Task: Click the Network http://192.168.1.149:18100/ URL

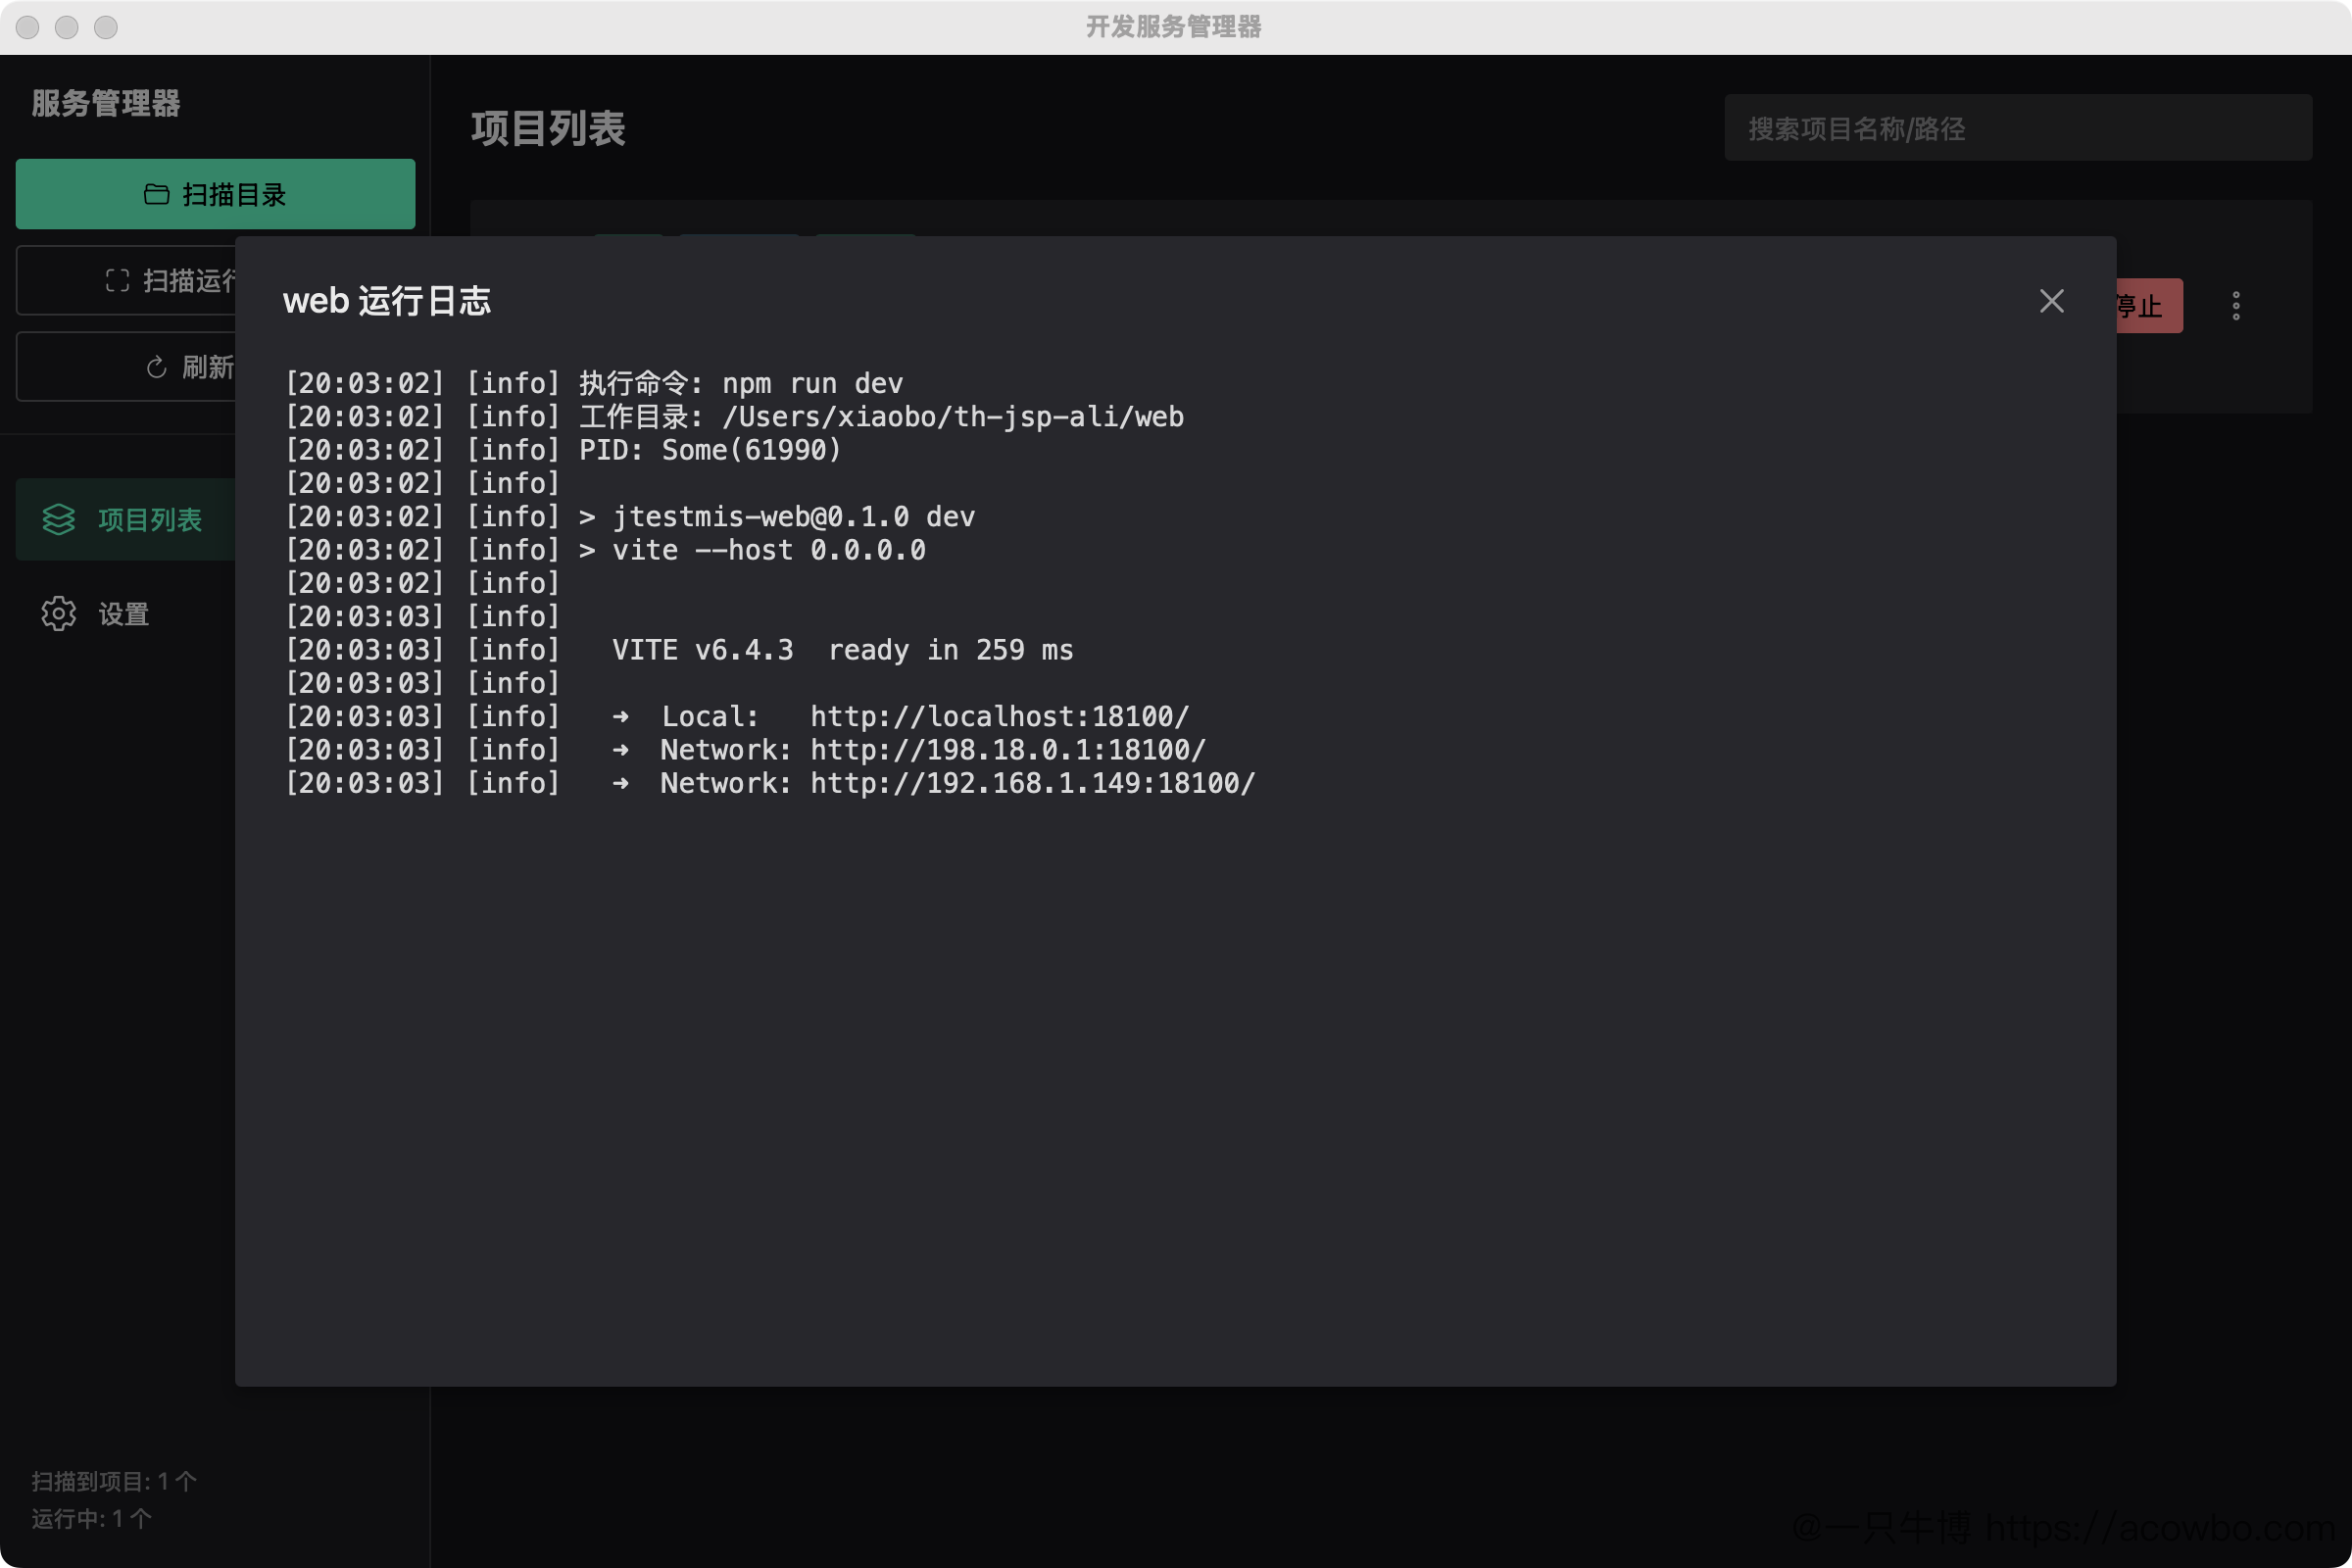Action: point(1032,783)
